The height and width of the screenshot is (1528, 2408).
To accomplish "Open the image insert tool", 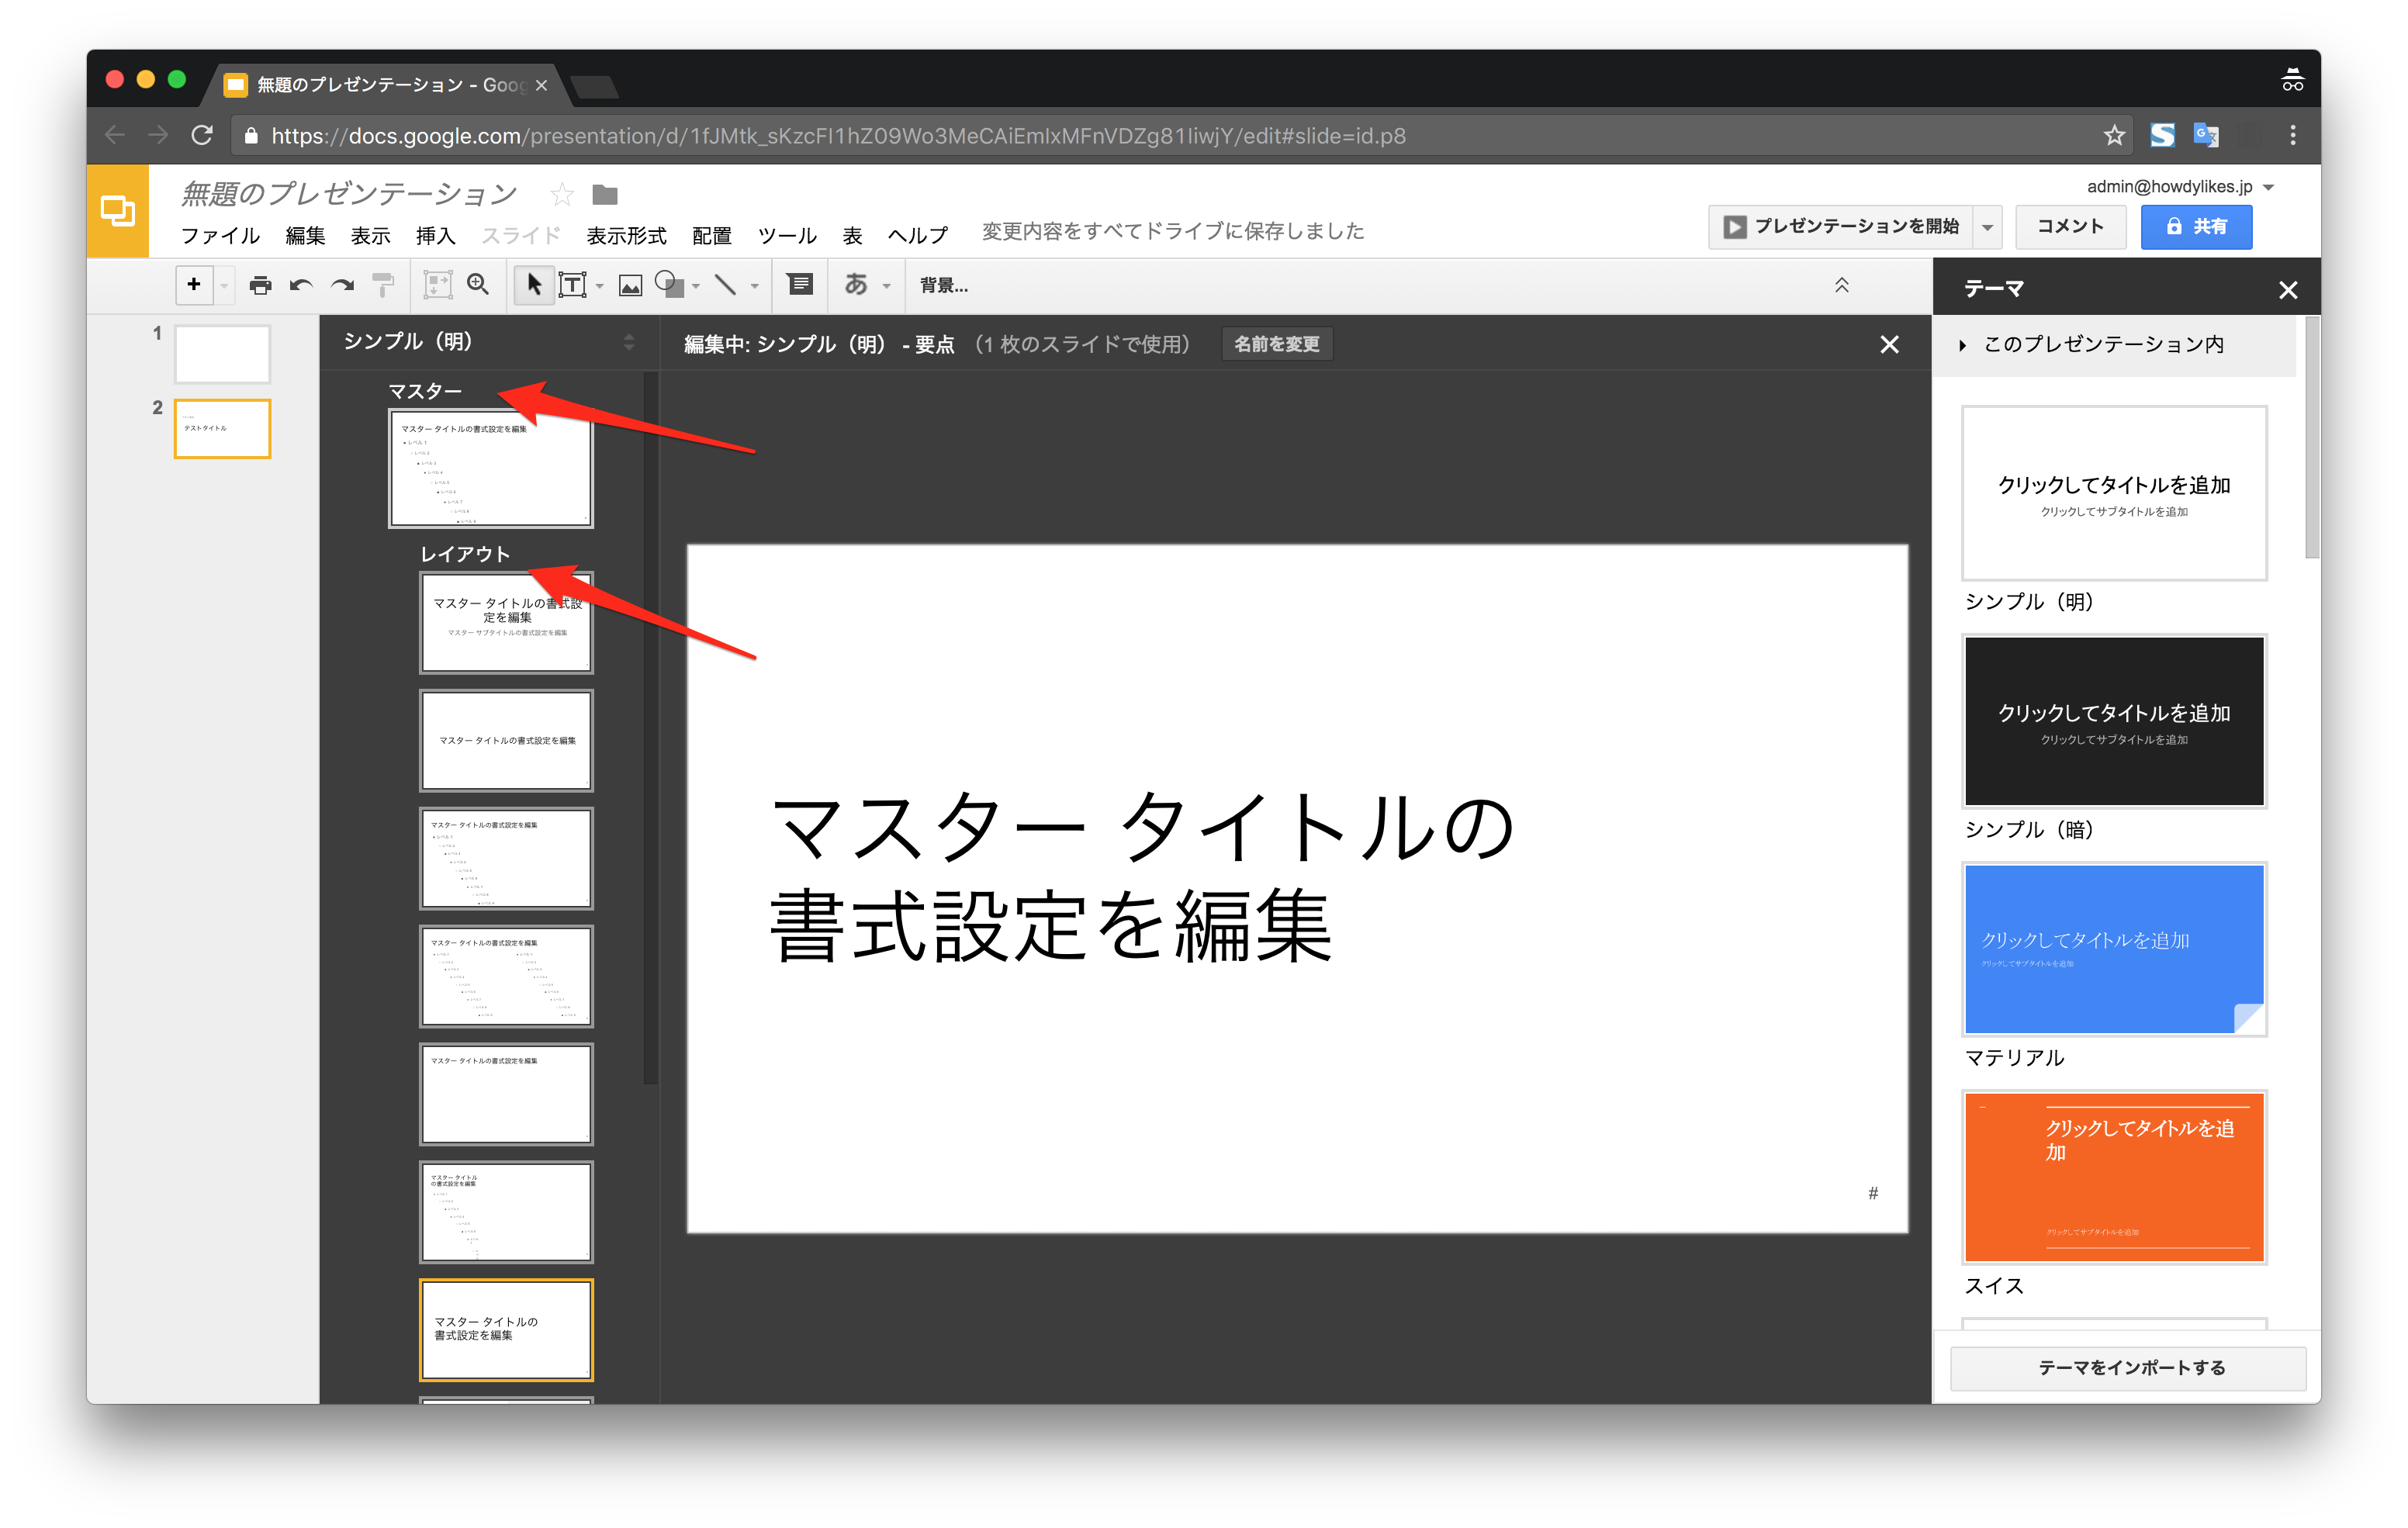I will pos(629,285).
